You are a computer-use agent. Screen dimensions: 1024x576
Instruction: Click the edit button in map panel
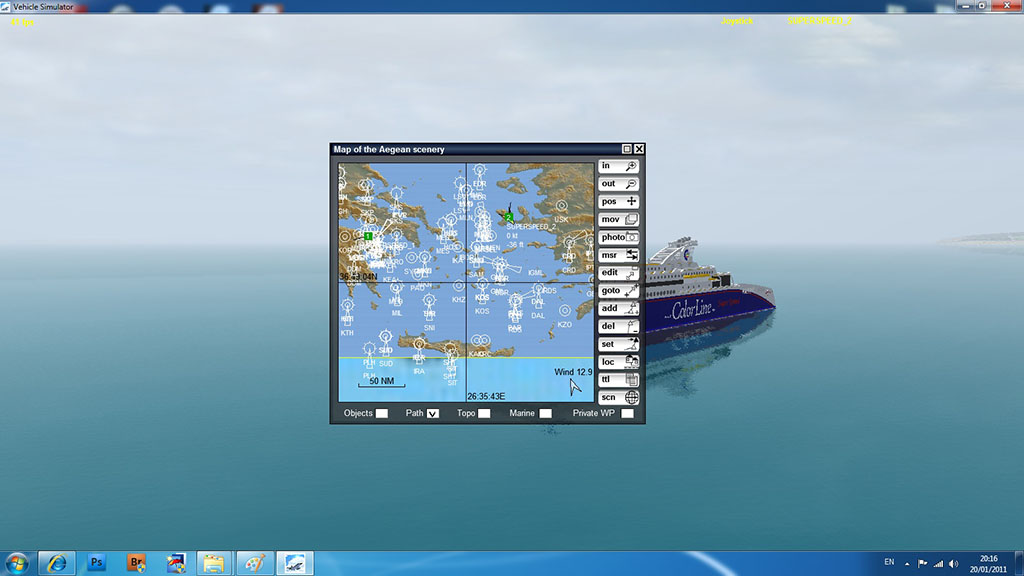pos(618,273)
